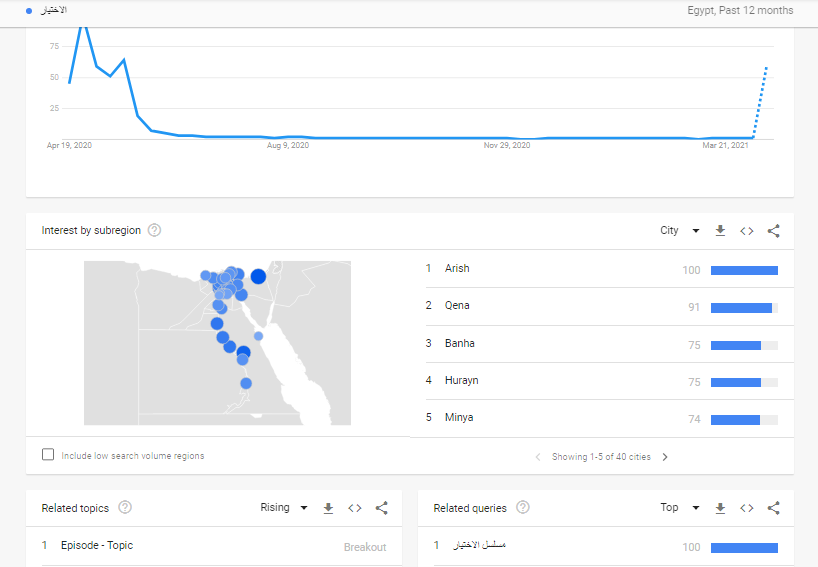
Task: Open embed code for subregion card
Action: coord(746,231)
